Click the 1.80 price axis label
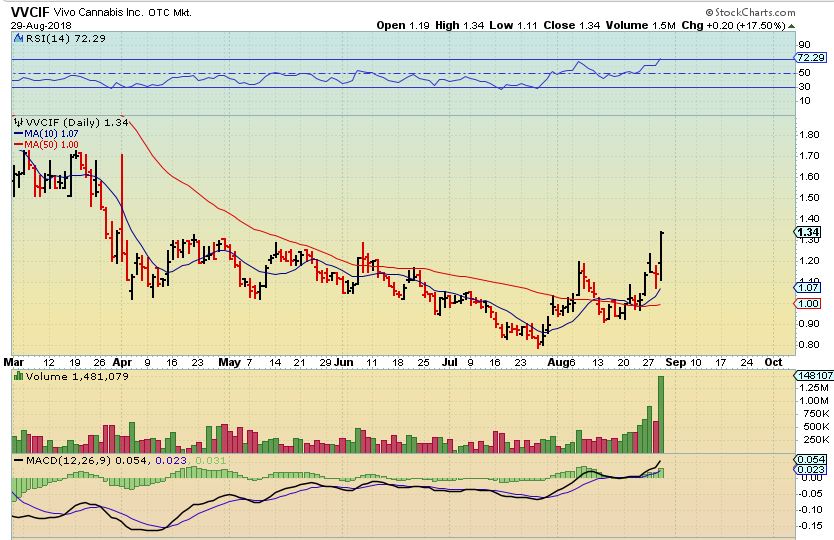Screen dimensions: 834x540 coord(809,135)
